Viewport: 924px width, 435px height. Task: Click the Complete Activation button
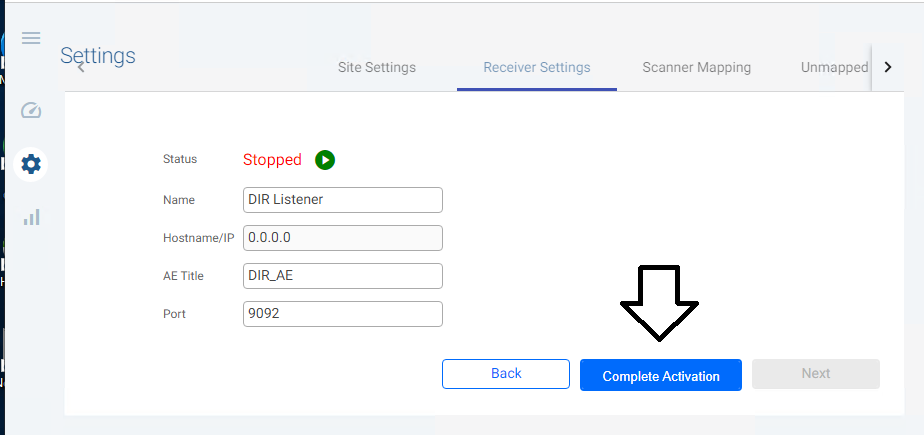tap(660, 375)
